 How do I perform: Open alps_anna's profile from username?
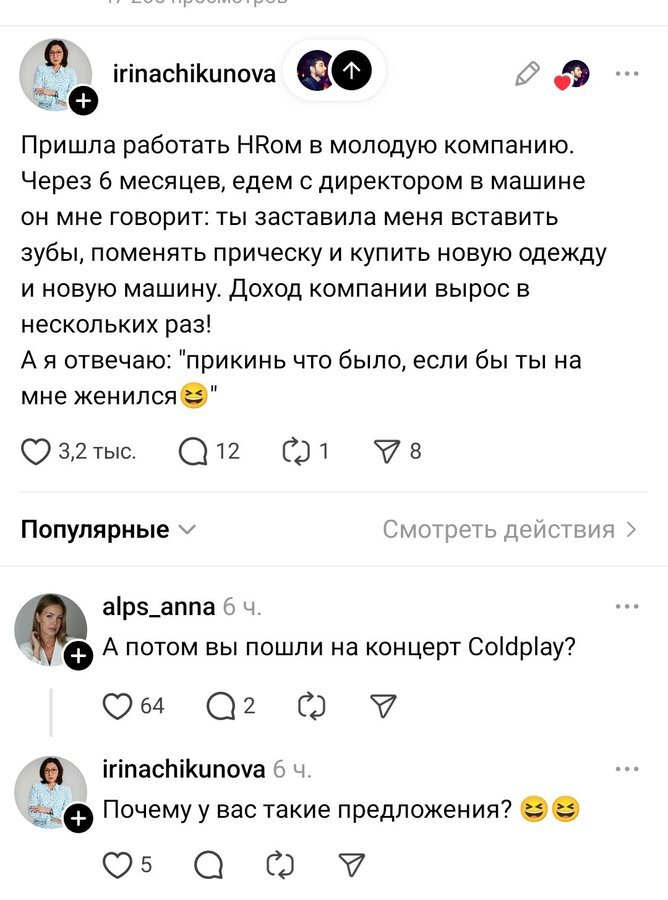(x=158, y=607)
